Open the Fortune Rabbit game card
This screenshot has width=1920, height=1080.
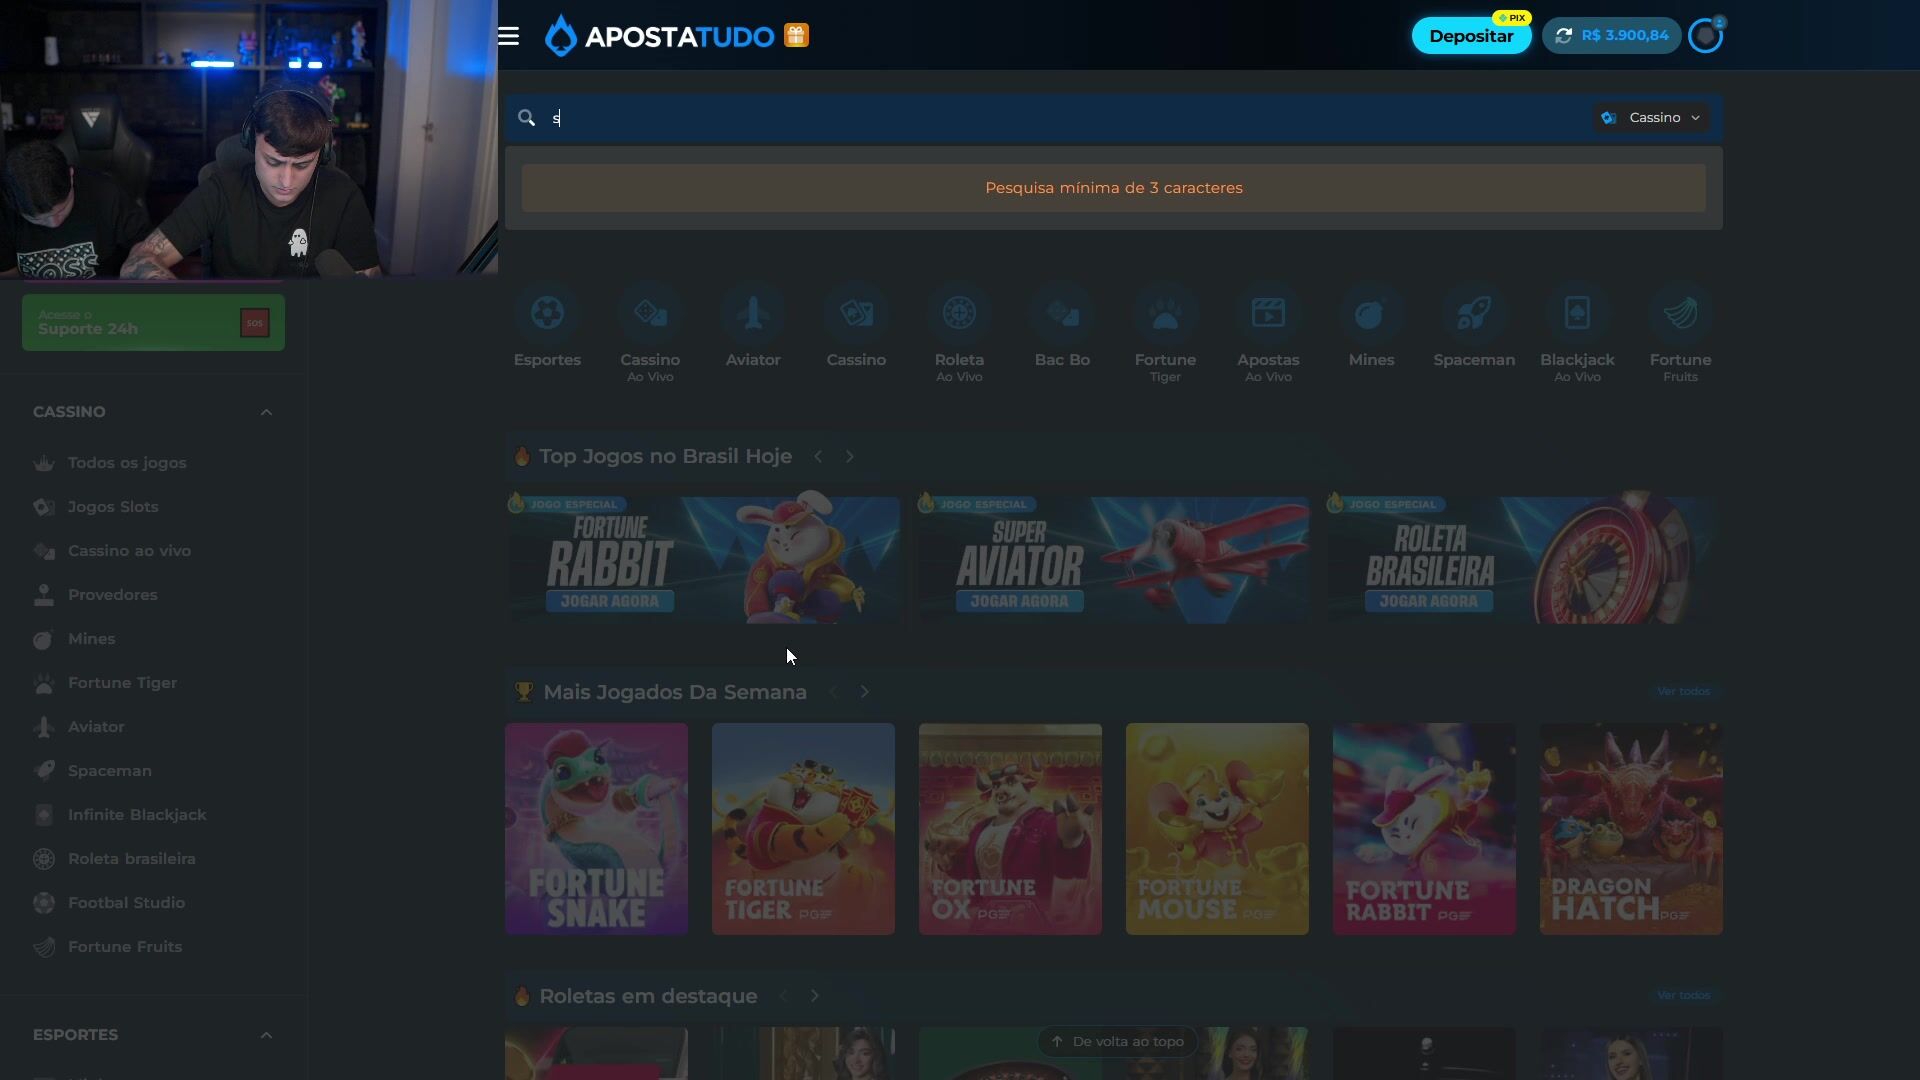(1424, 829)
